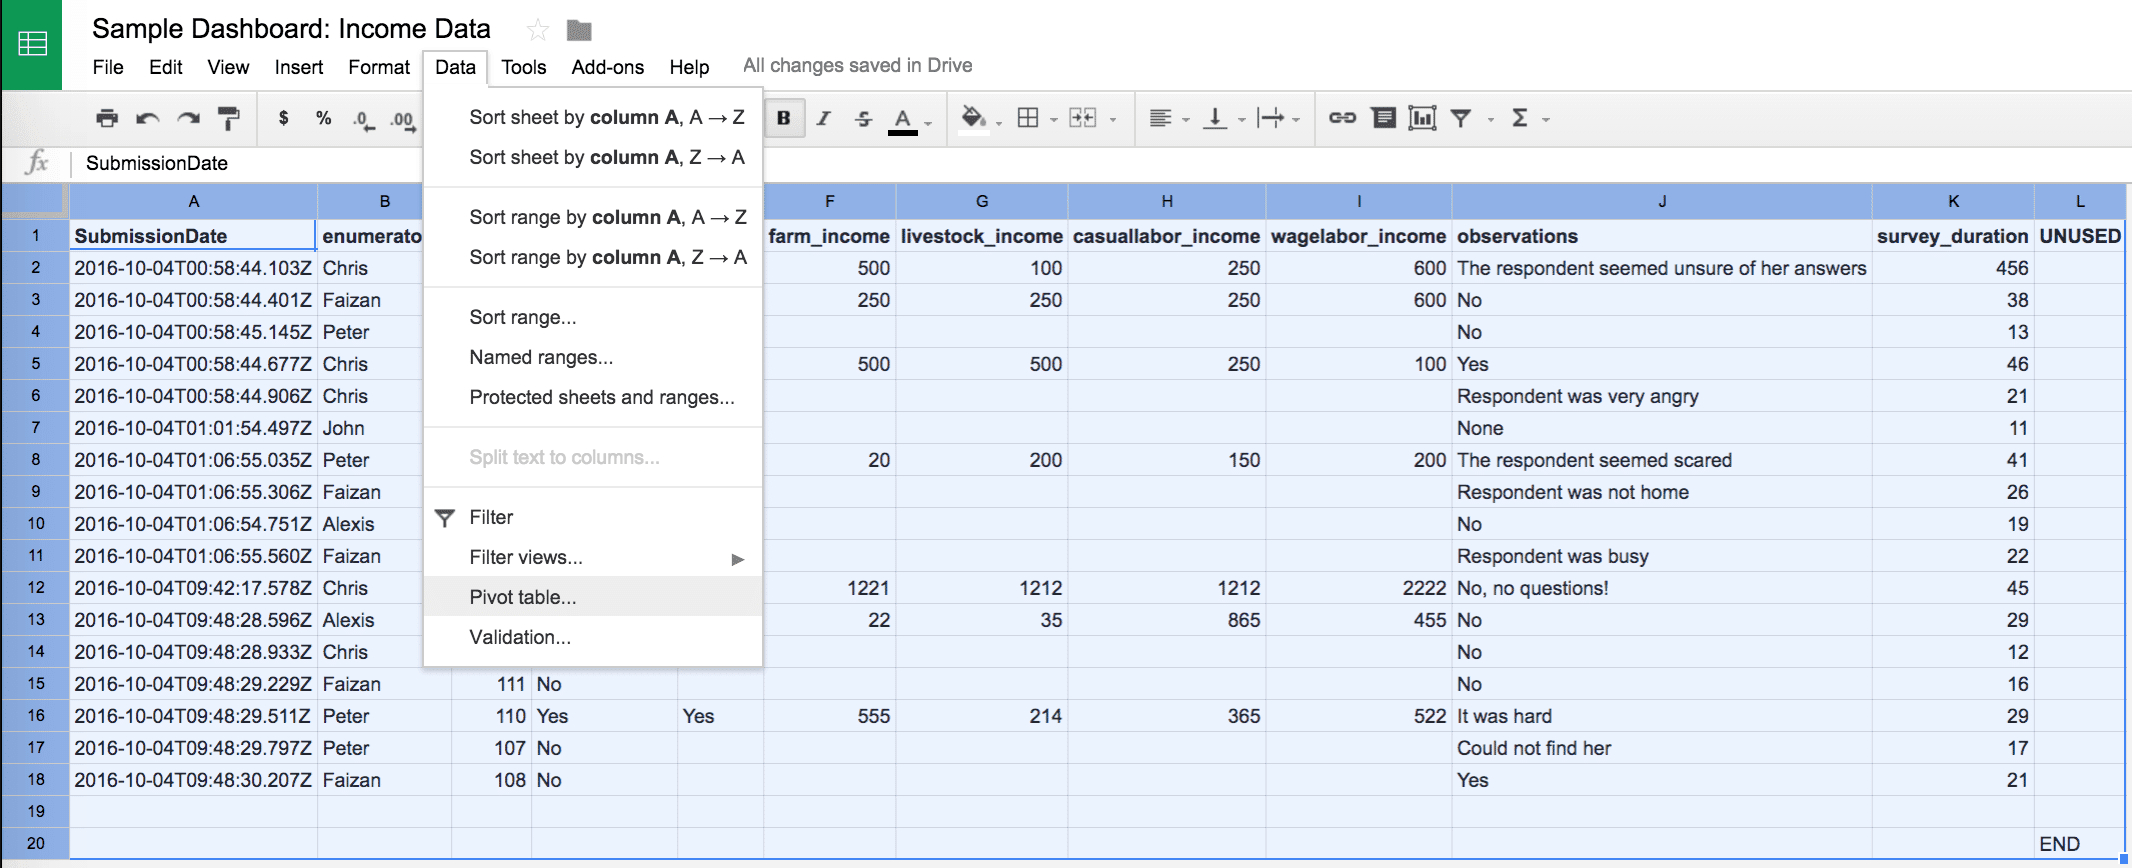Viewport: 2132px width, 868px height.
Task: Click the Merge cells icon
Action: tap(1083, 118)
